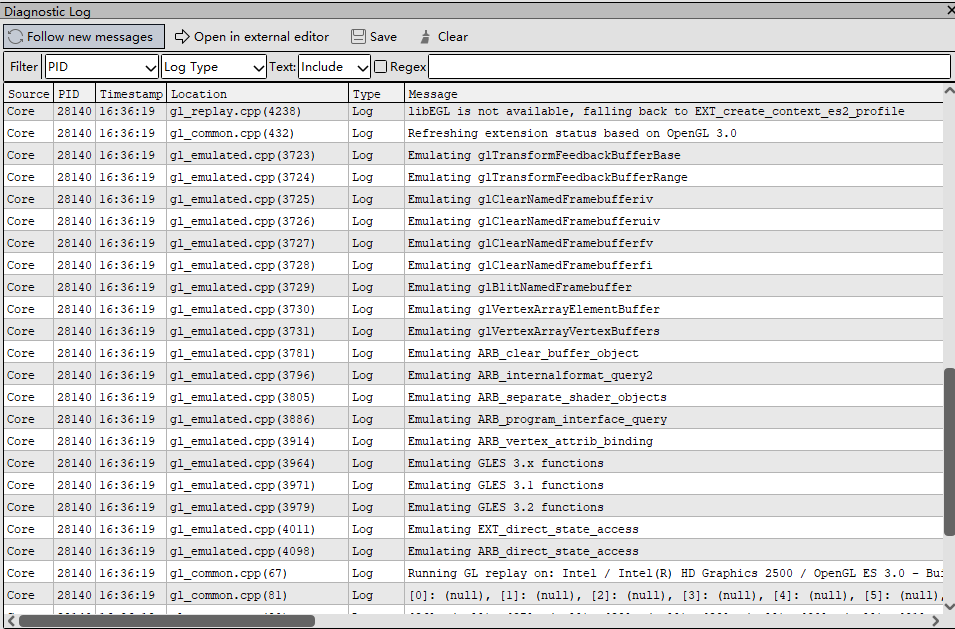
Task: Click location gl_common.cpp(81)
Action: click(x=228, y=595)
